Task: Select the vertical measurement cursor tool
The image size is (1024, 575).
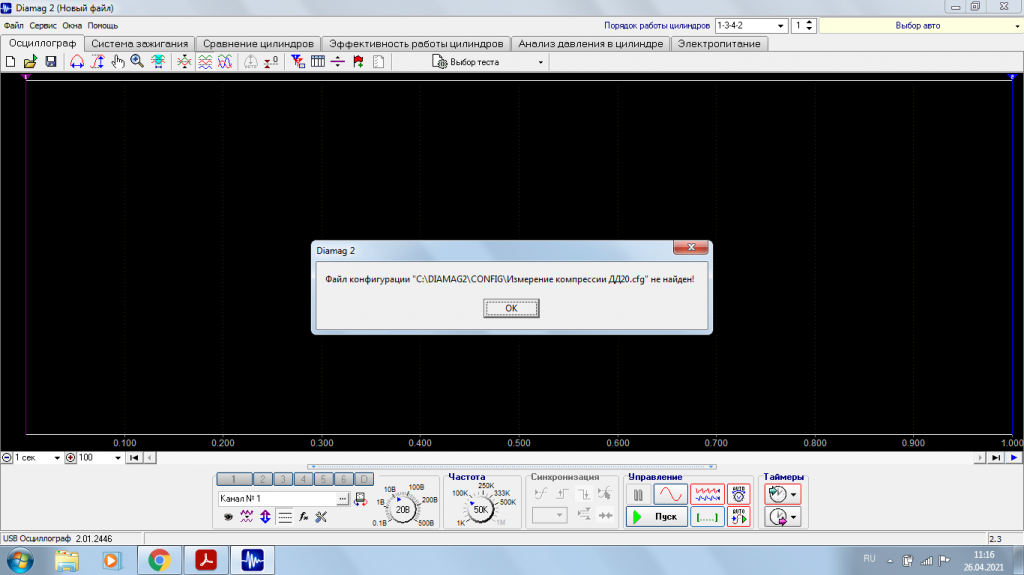Action: 97,61
